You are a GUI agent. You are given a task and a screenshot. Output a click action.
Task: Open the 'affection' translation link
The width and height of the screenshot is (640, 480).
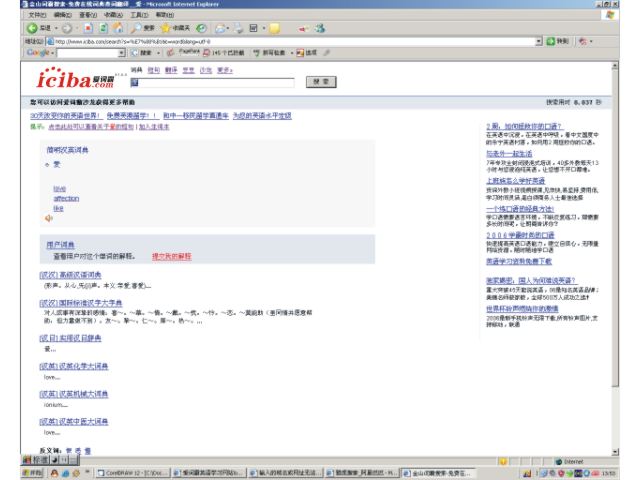[66, 198]
